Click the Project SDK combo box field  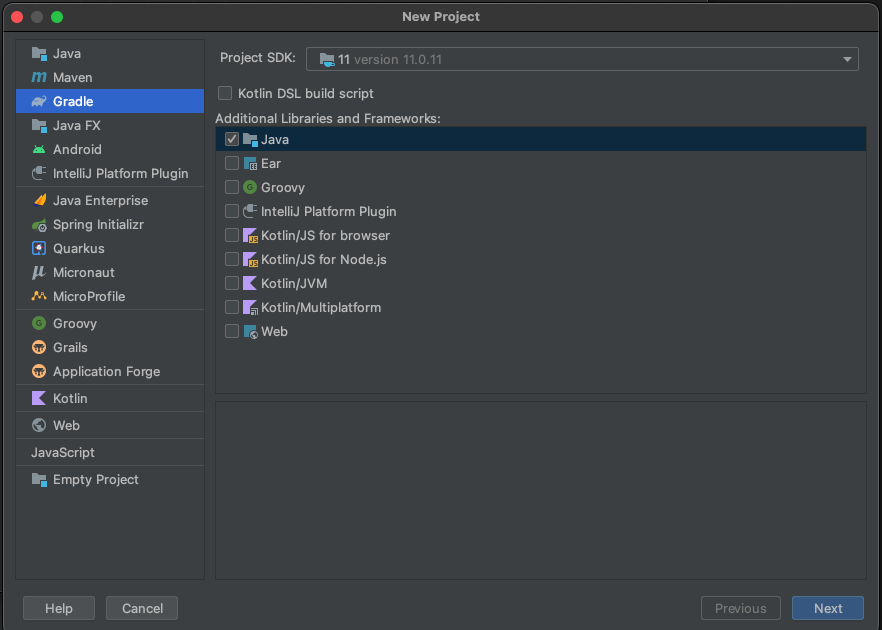582,59
